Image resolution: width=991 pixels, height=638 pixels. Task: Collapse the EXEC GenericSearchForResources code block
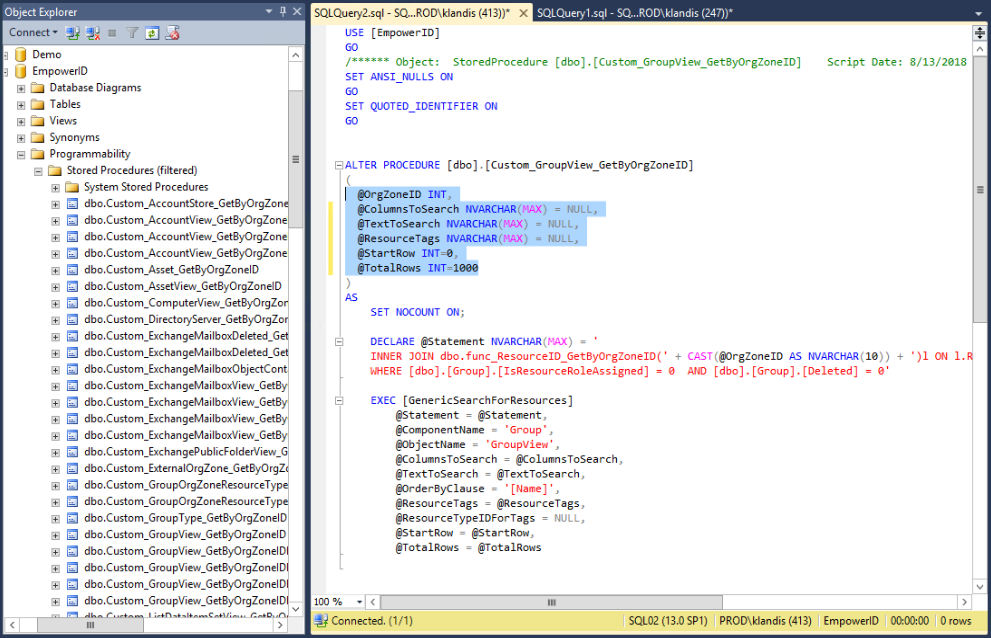(339, 400)
